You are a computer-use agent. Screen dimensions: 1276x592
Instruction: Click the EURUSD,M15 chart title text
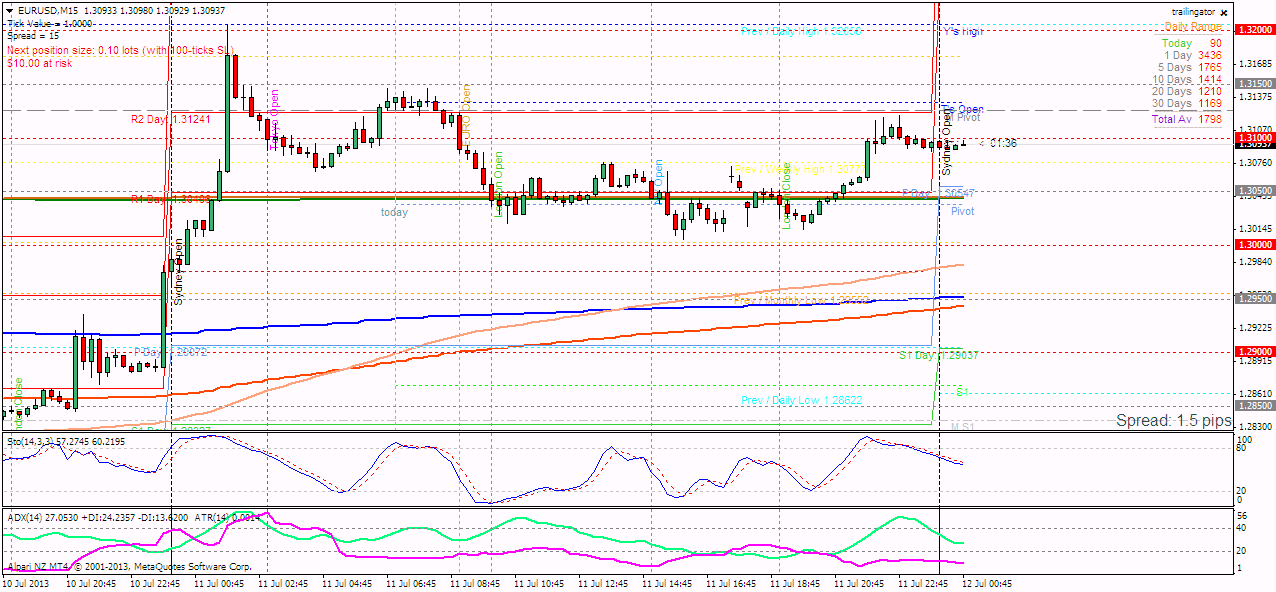coord(49,10)
